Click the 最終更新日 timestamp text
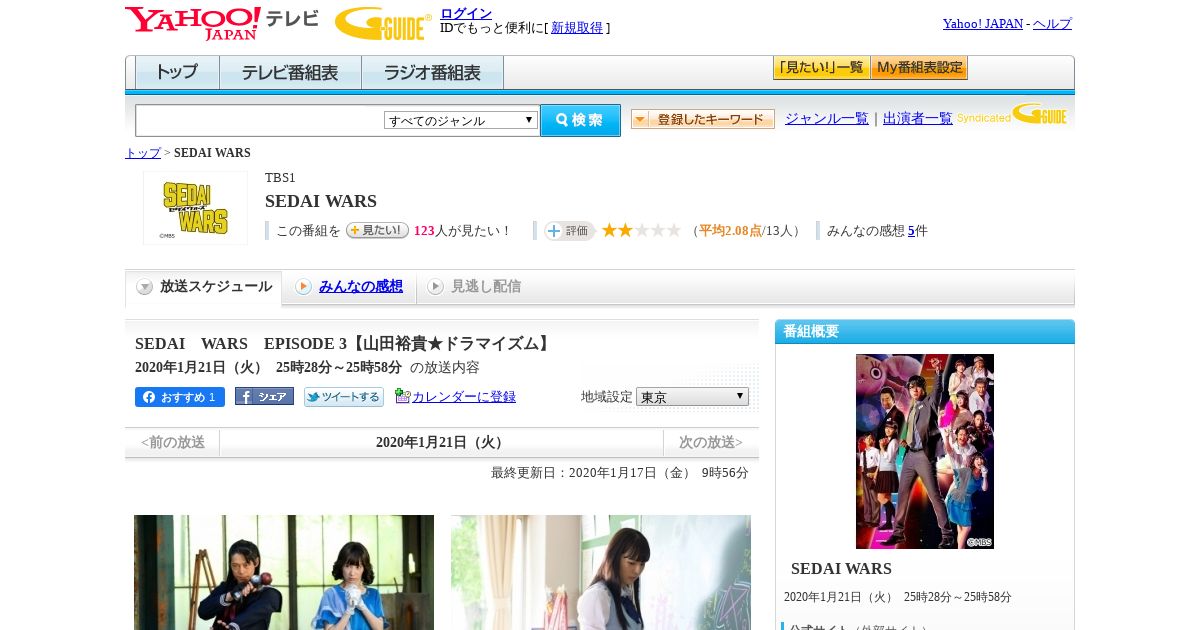The image size is (1200, 630). tap(620, 473)
